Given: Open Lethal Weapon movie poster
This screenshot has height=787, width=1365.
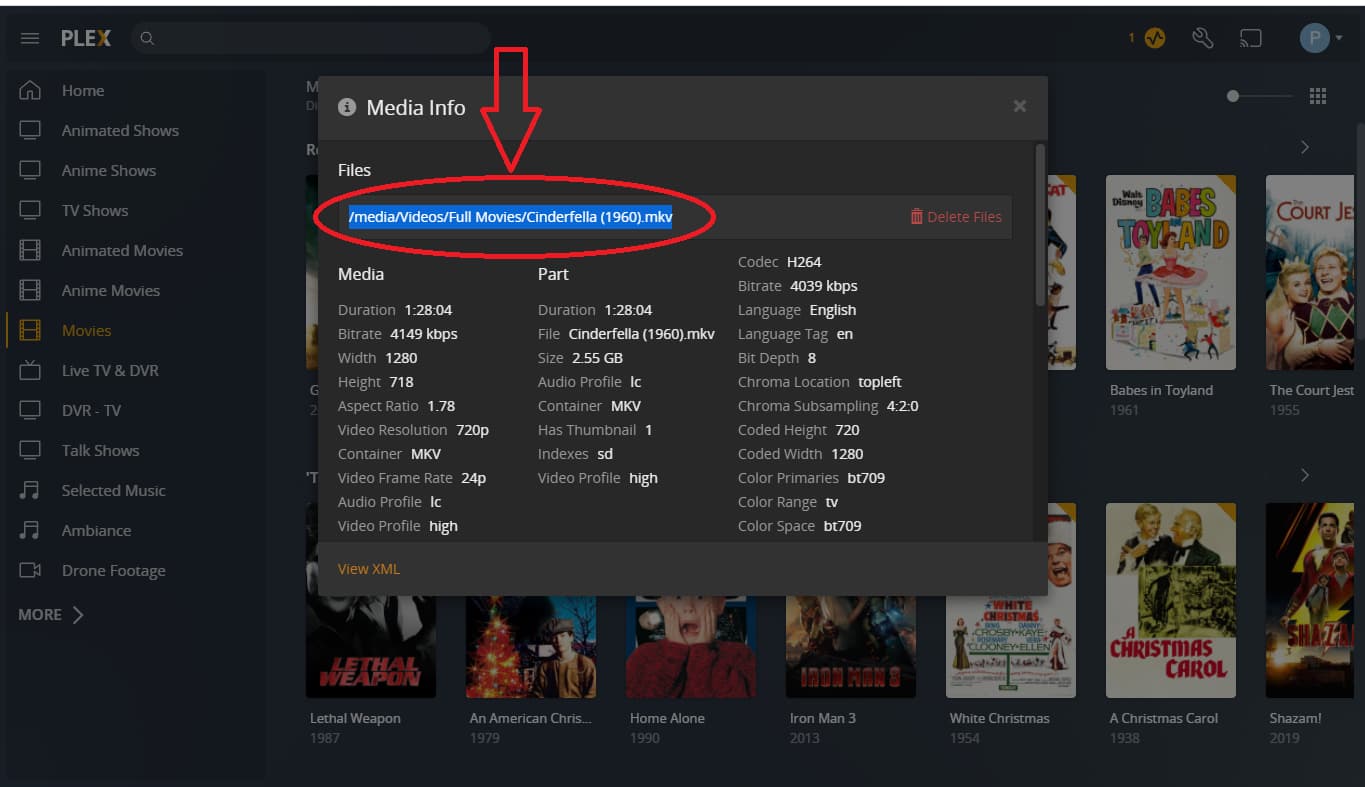Looking at the screenshot, I should [x=371, y=647].
